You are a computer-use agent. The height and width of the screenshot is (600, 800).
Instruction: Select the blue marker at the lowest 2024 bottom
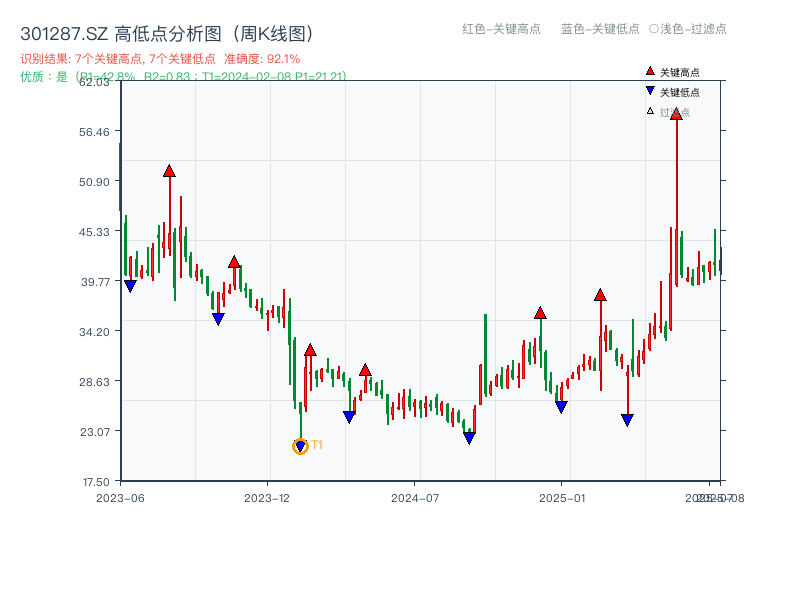click(x=467, y=437)
